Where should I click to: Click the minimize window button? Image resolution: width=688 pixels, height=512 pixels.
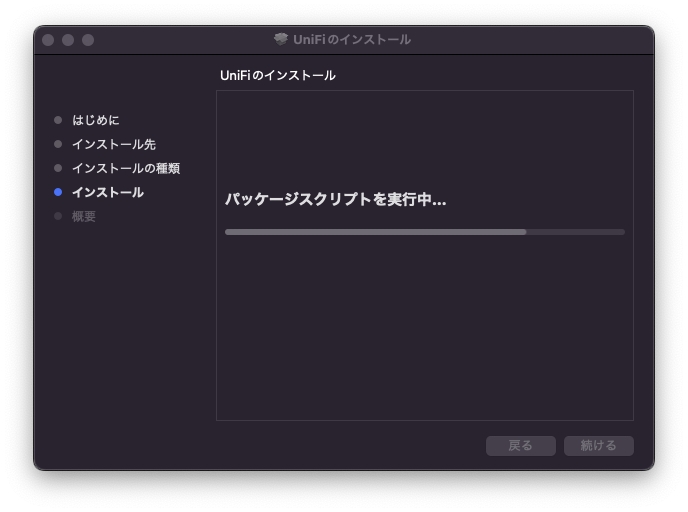(68, 40)
